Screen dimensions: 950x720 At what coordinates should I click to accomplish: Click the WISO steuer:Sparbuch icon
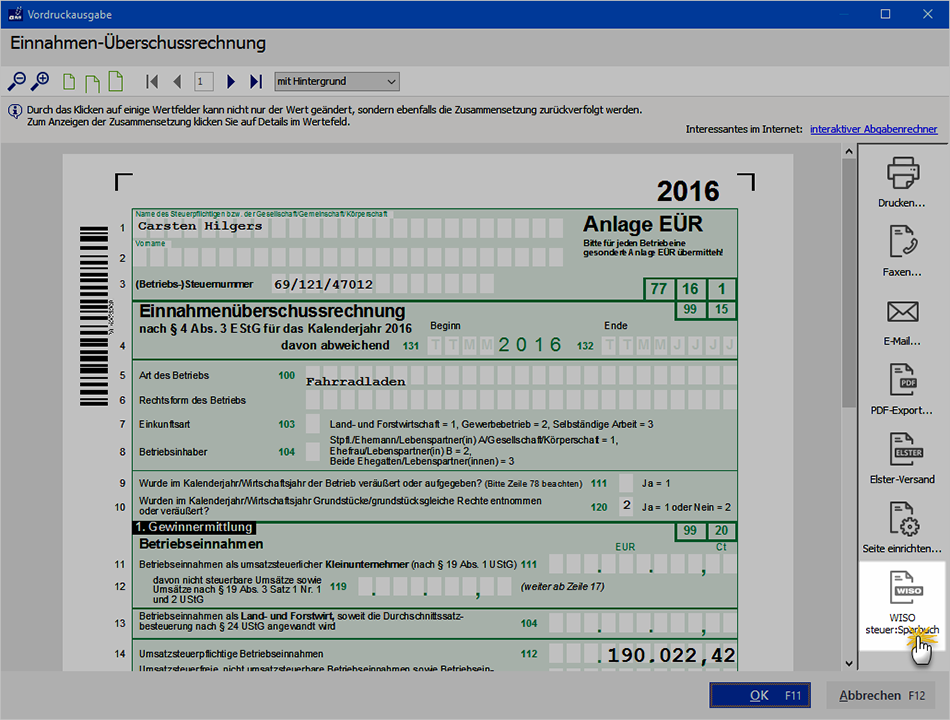[x=905, y=587]
